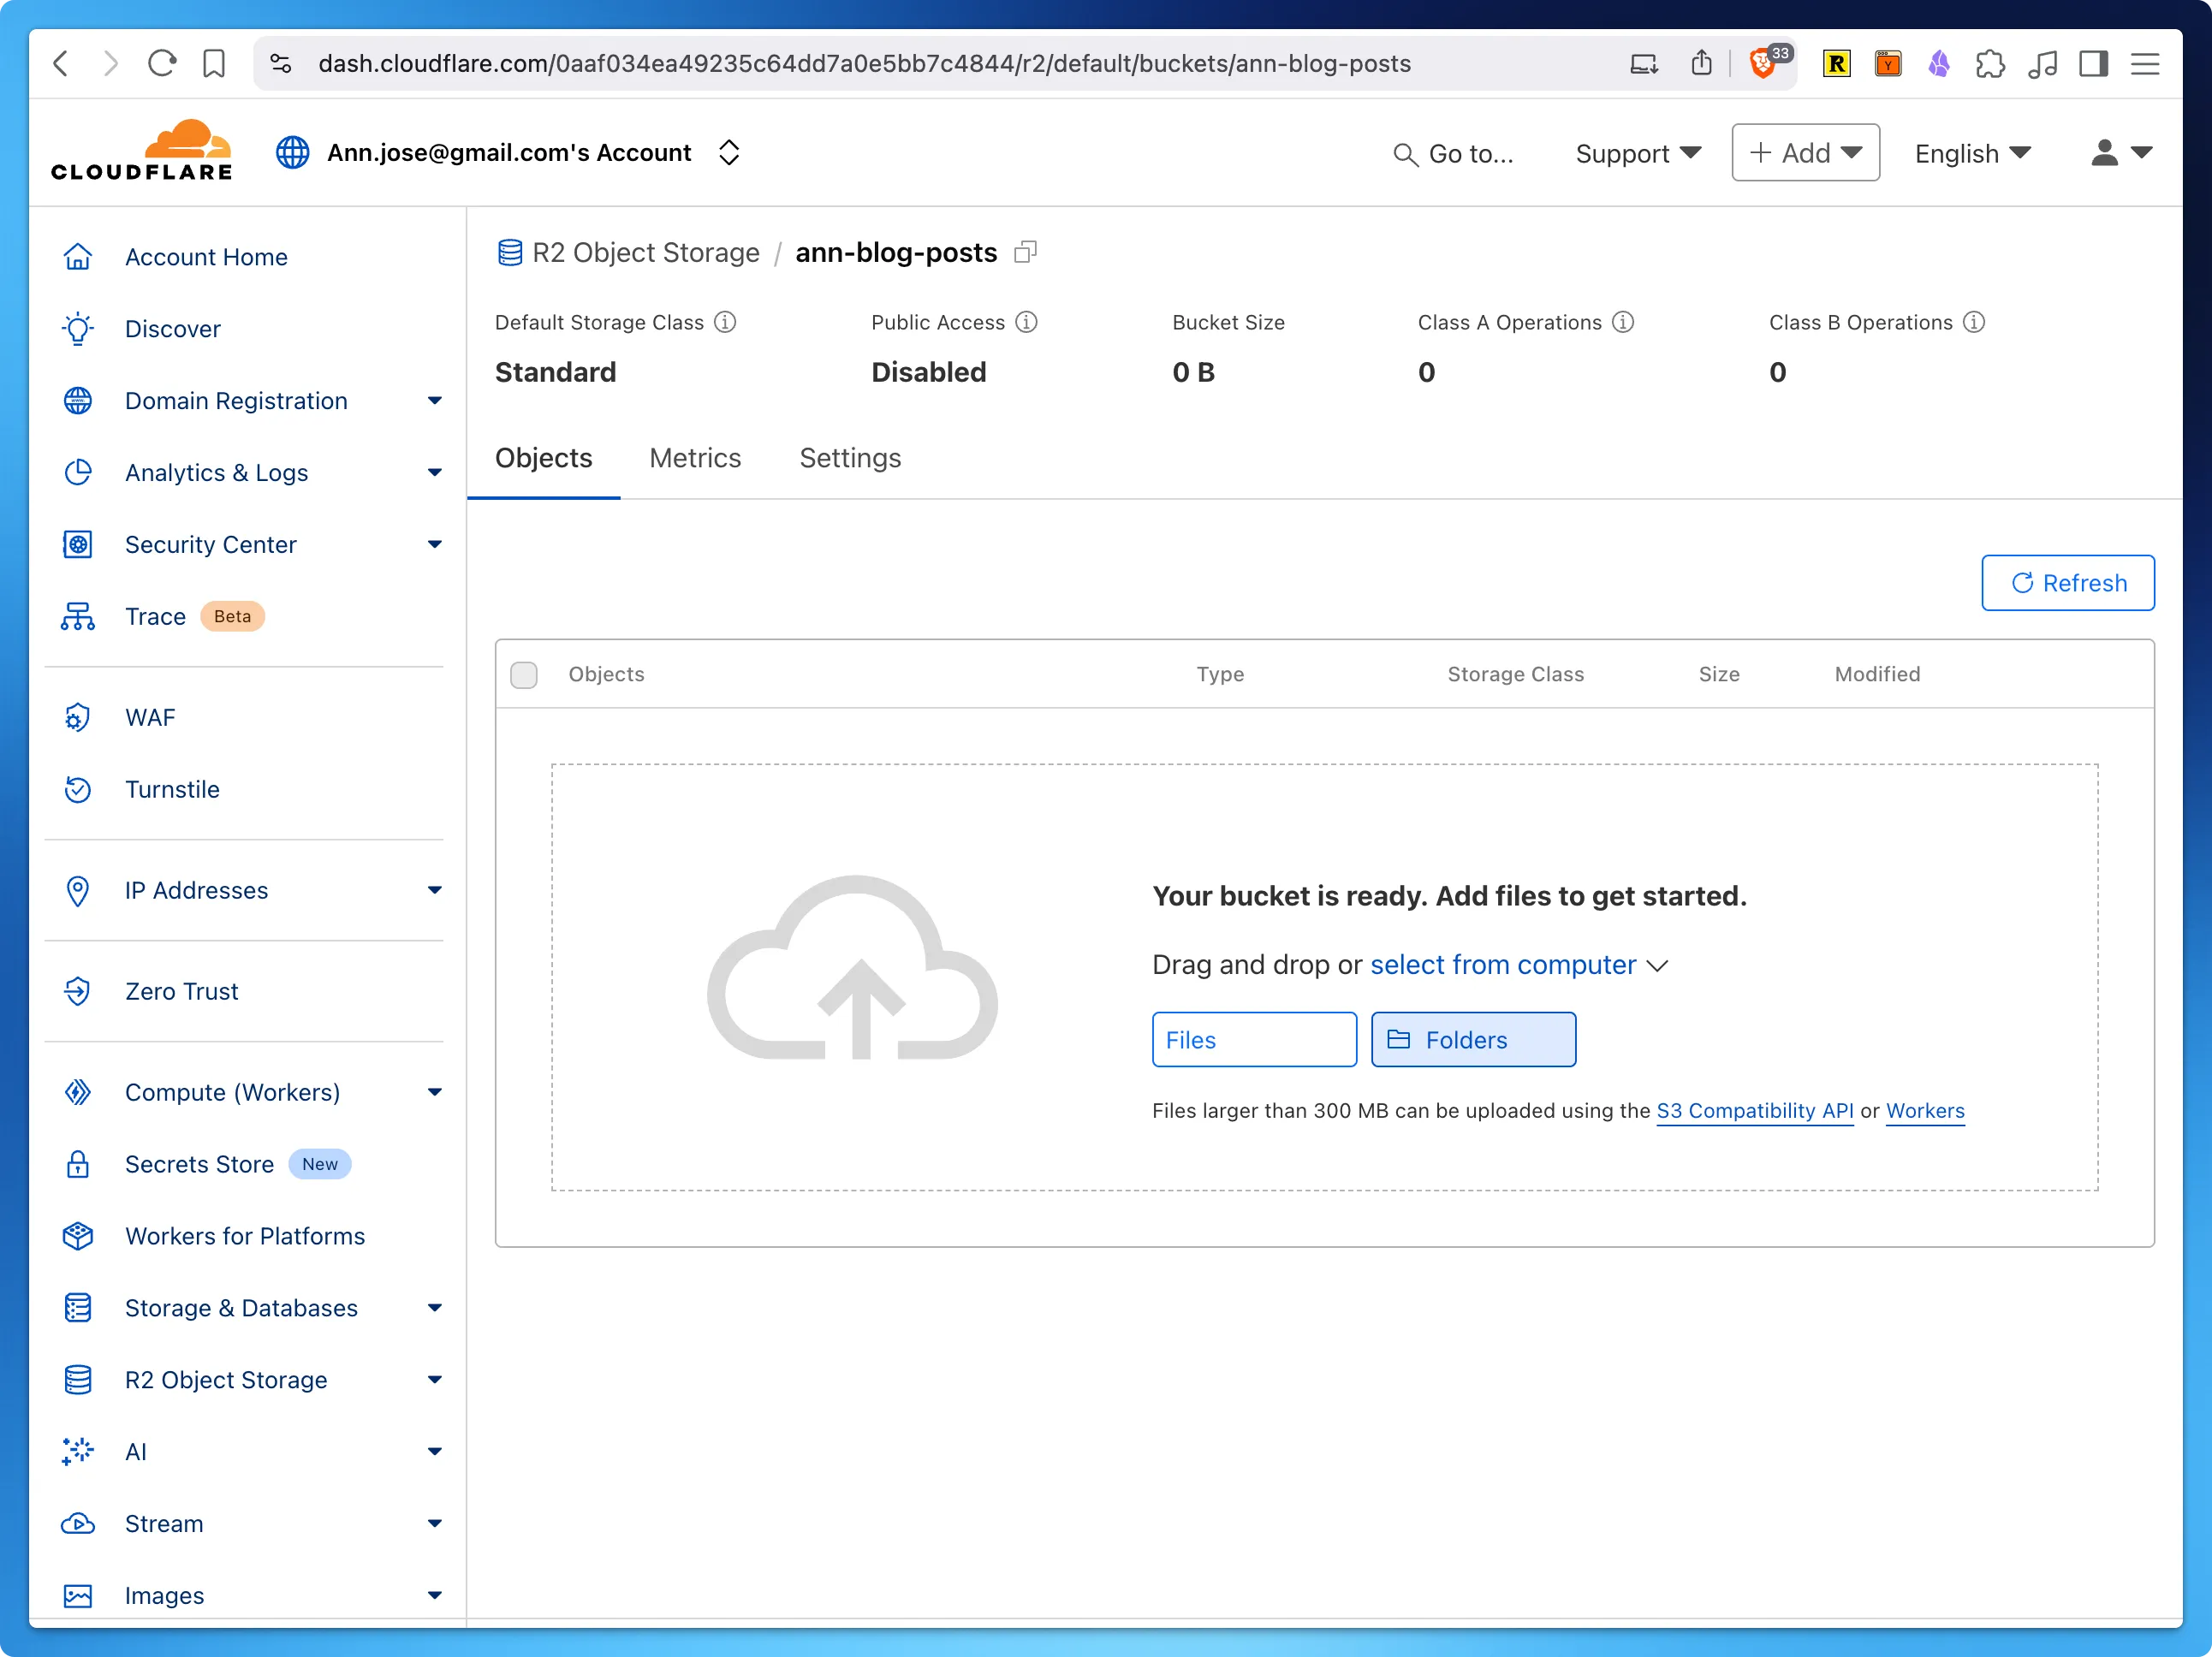Image resolution: width=2212 pixels, height=1657 pixels.
Task: Click the copy bucket name icon
Action: (1025, 252)
